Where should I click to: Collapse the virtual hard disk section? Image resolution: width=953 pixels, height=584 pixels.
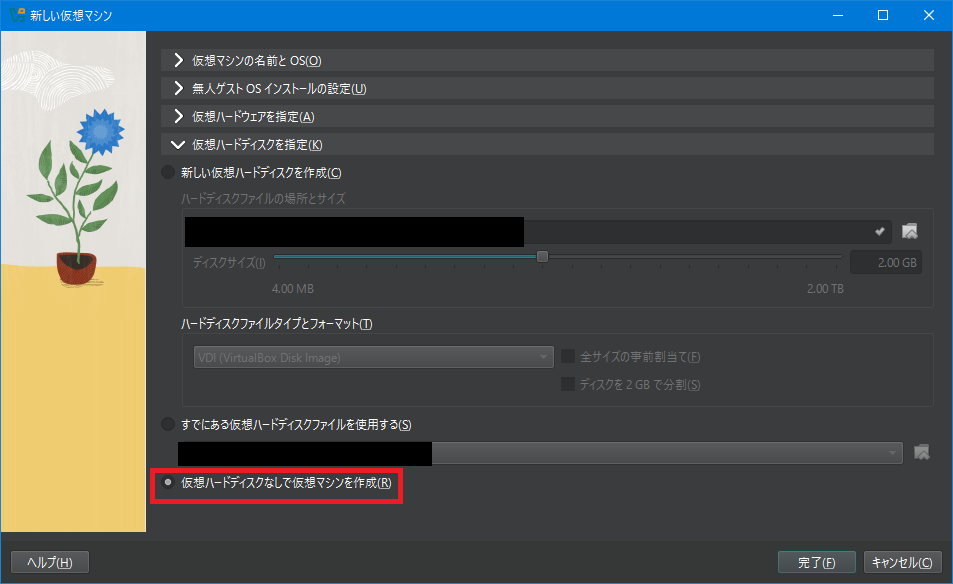click(x=547, y=144)
